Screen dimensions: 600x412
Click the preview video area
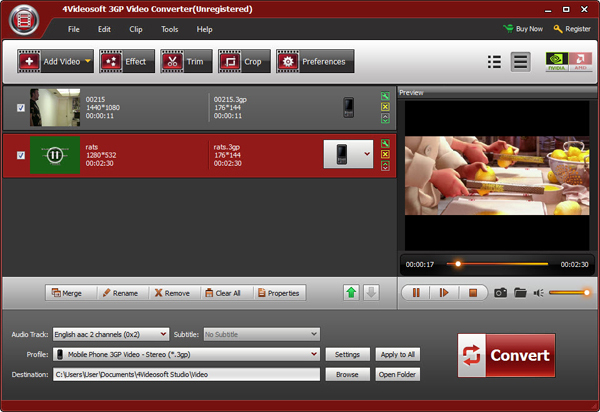tap(497, 176)
